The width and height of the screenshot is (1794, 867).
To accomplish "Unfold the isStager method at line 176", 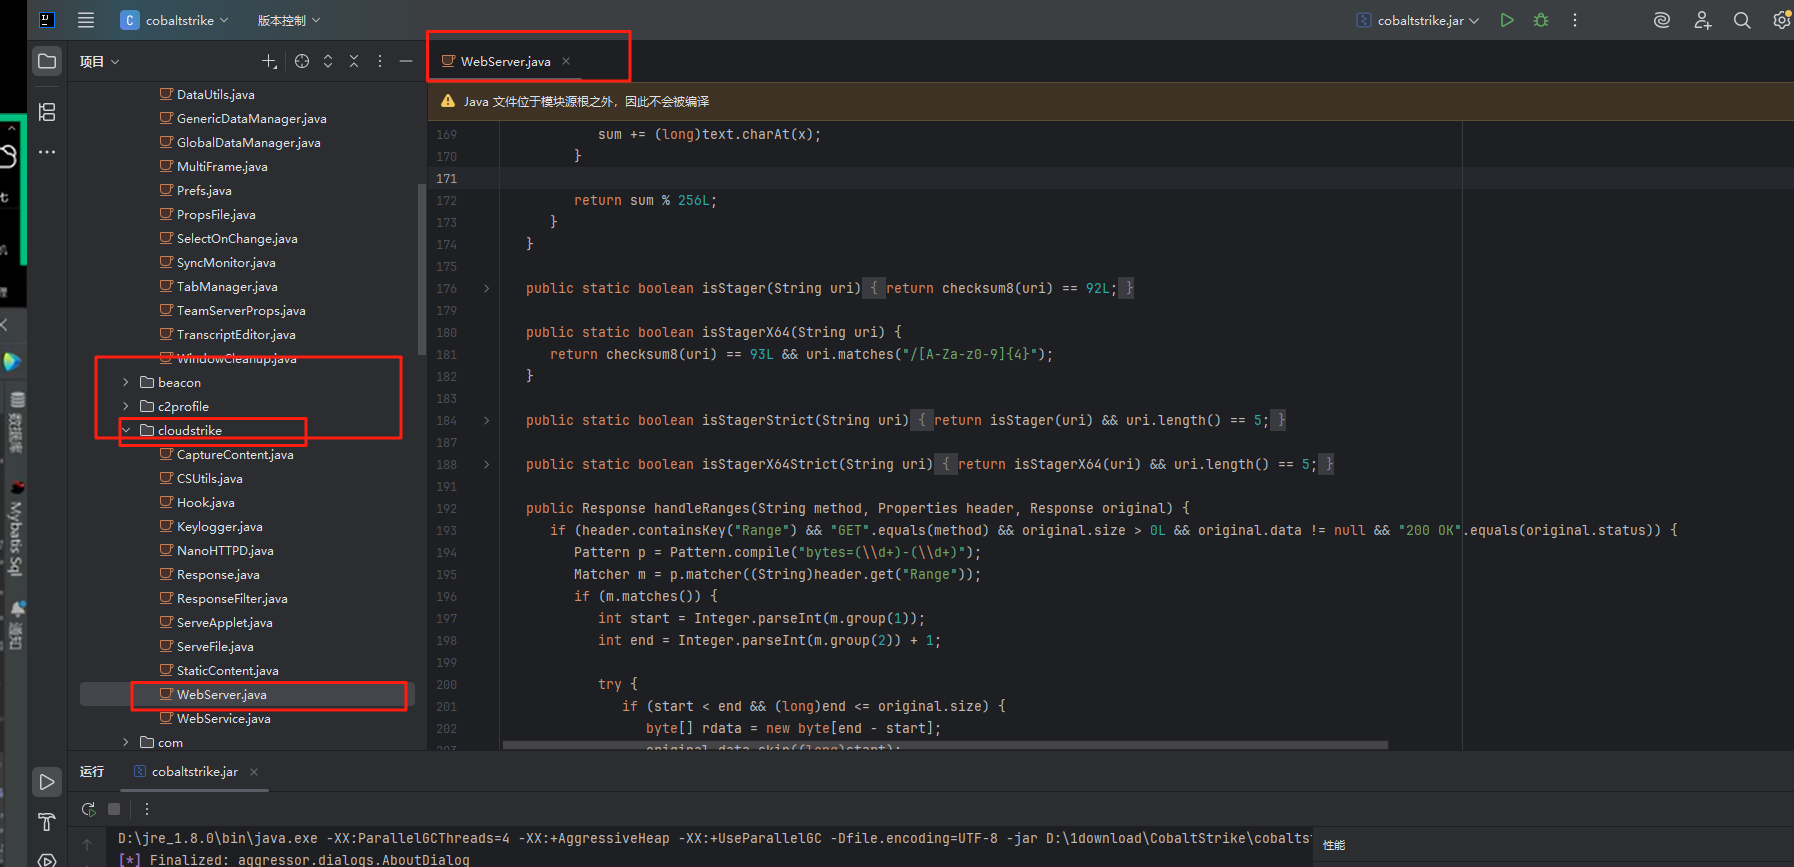I will [487, 288].
